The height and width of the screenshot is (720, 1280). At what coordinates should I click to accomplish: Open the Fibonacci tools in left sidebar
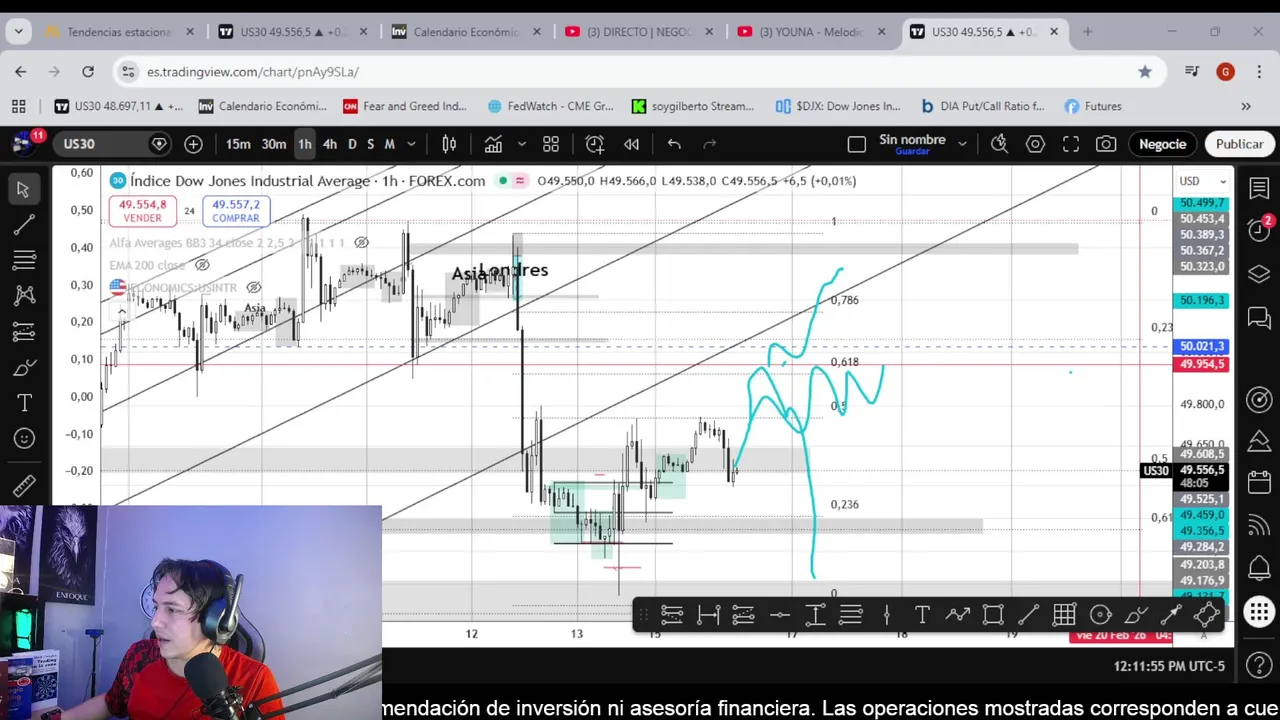coord(23,261)
